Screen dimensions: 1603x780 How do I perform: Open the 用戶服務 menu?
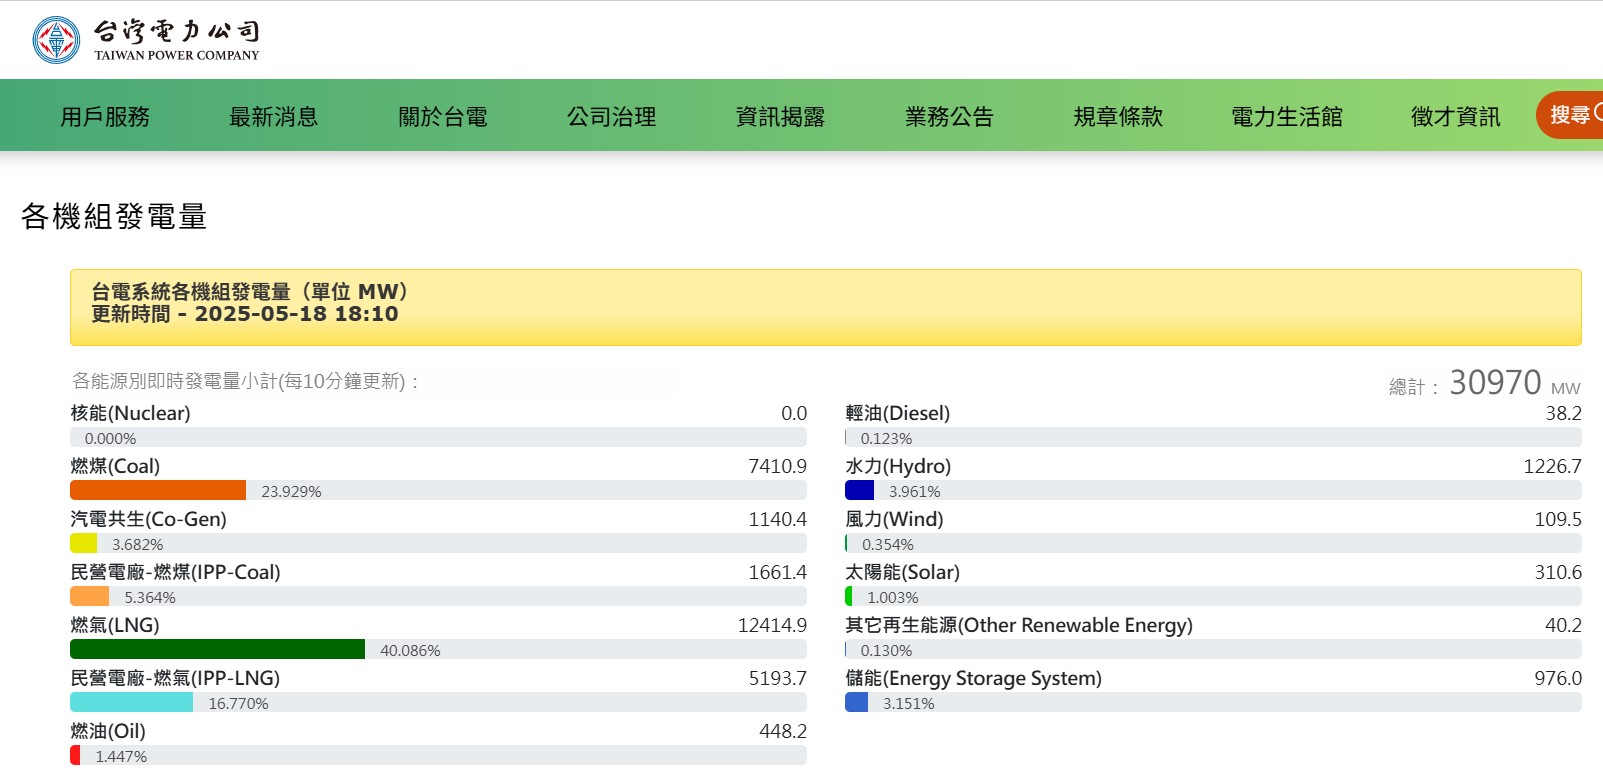pyautogui.click(x=105, y=117)
